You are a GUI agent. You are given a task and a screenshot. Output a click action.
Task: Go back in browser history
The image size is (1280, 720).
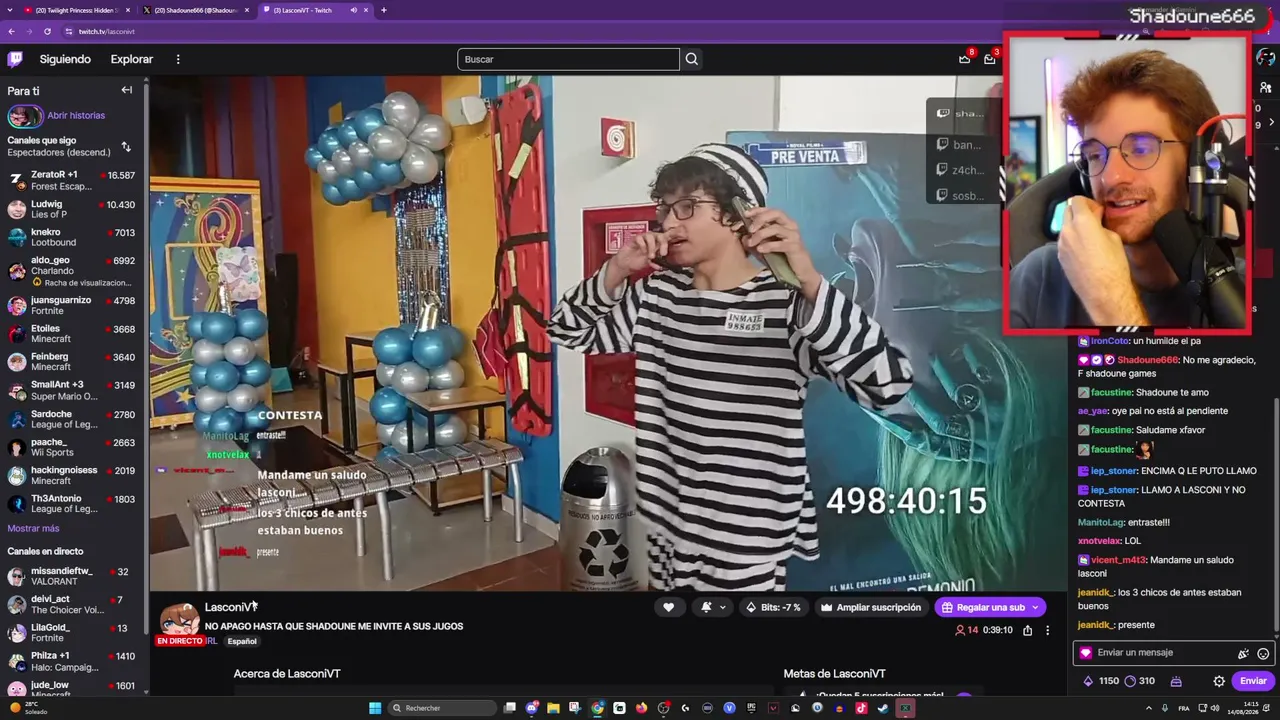coord(12,31)
